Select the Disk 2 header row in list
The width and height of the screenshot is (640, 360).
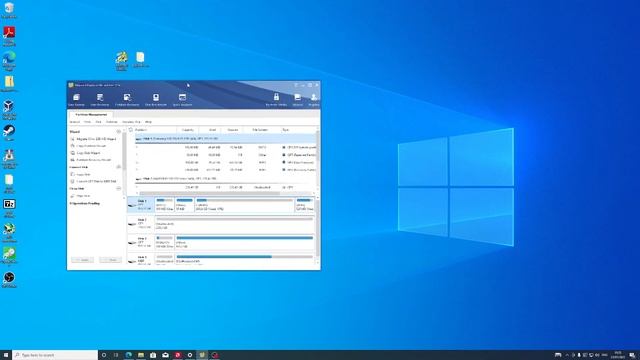[x=225, y=178]
